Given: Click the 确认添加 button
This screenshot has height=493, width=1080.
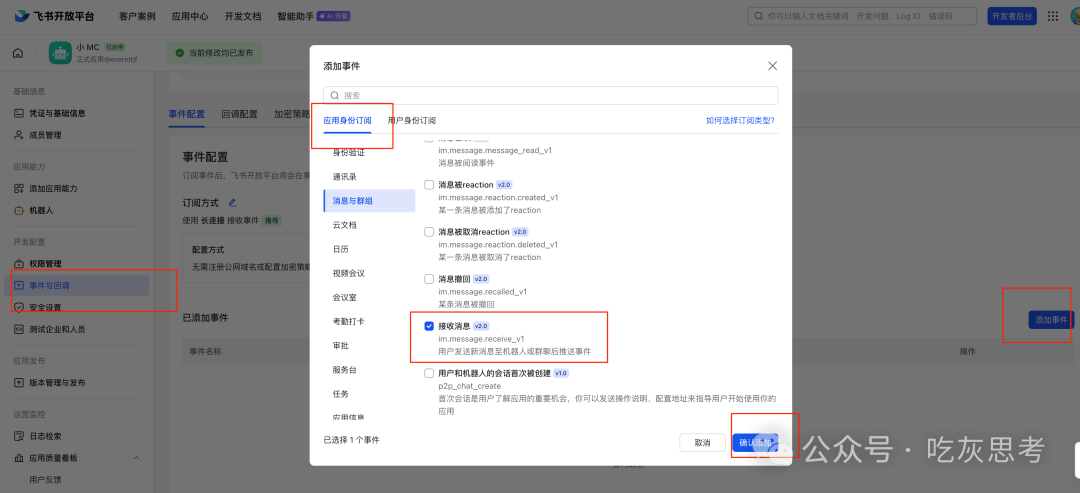Looking at the screenshot, I should click(755, 442).
